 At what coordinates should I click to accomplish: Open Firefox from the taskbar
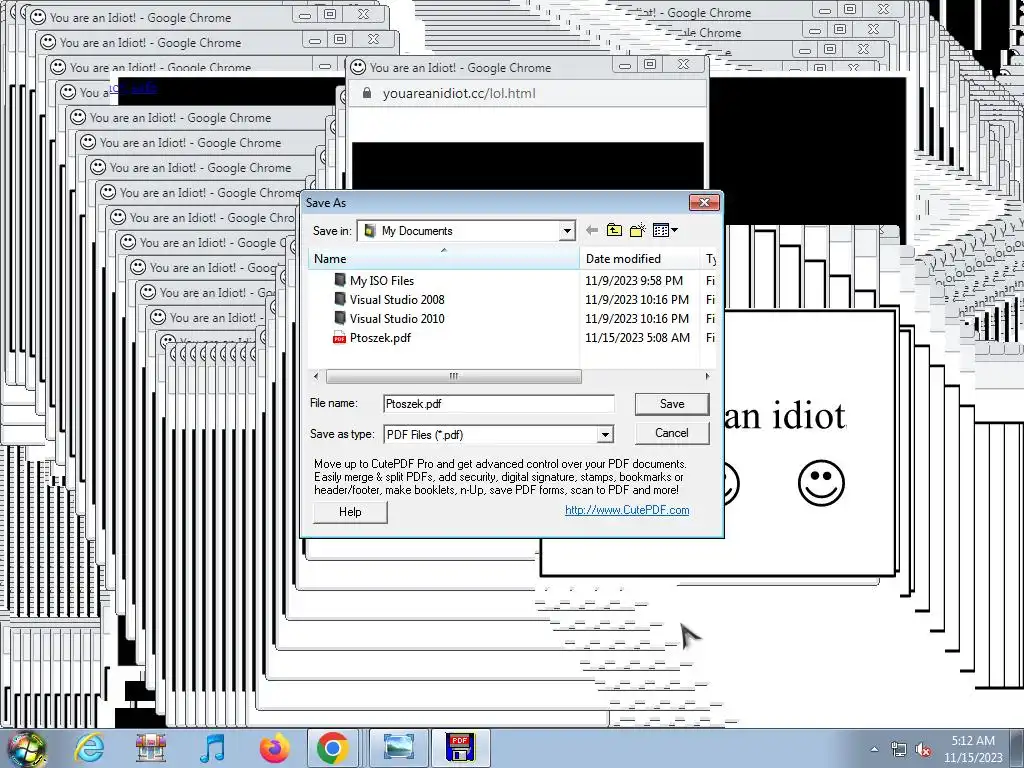tap(274, 748)
